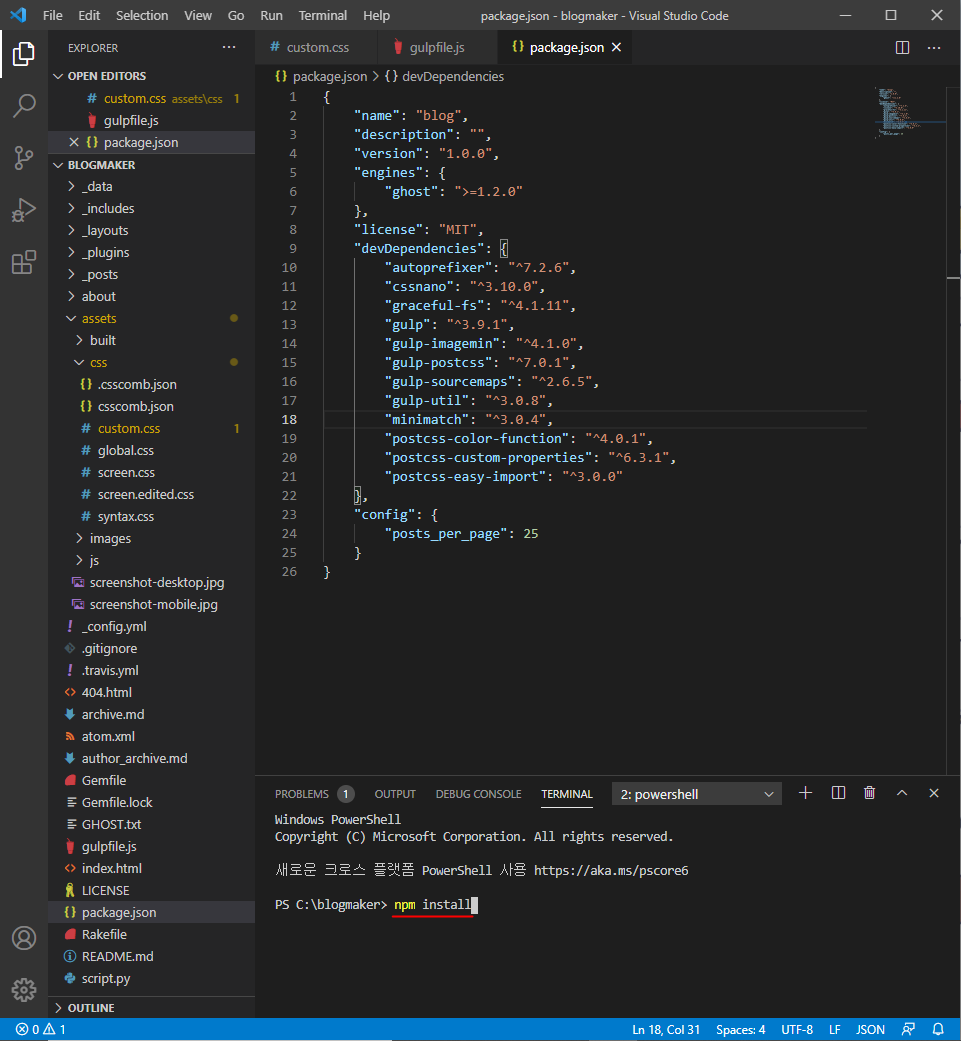Open the Help menu
This screenshot has height=1041, width=961.
pyautogui.click(x=376, y=15)
